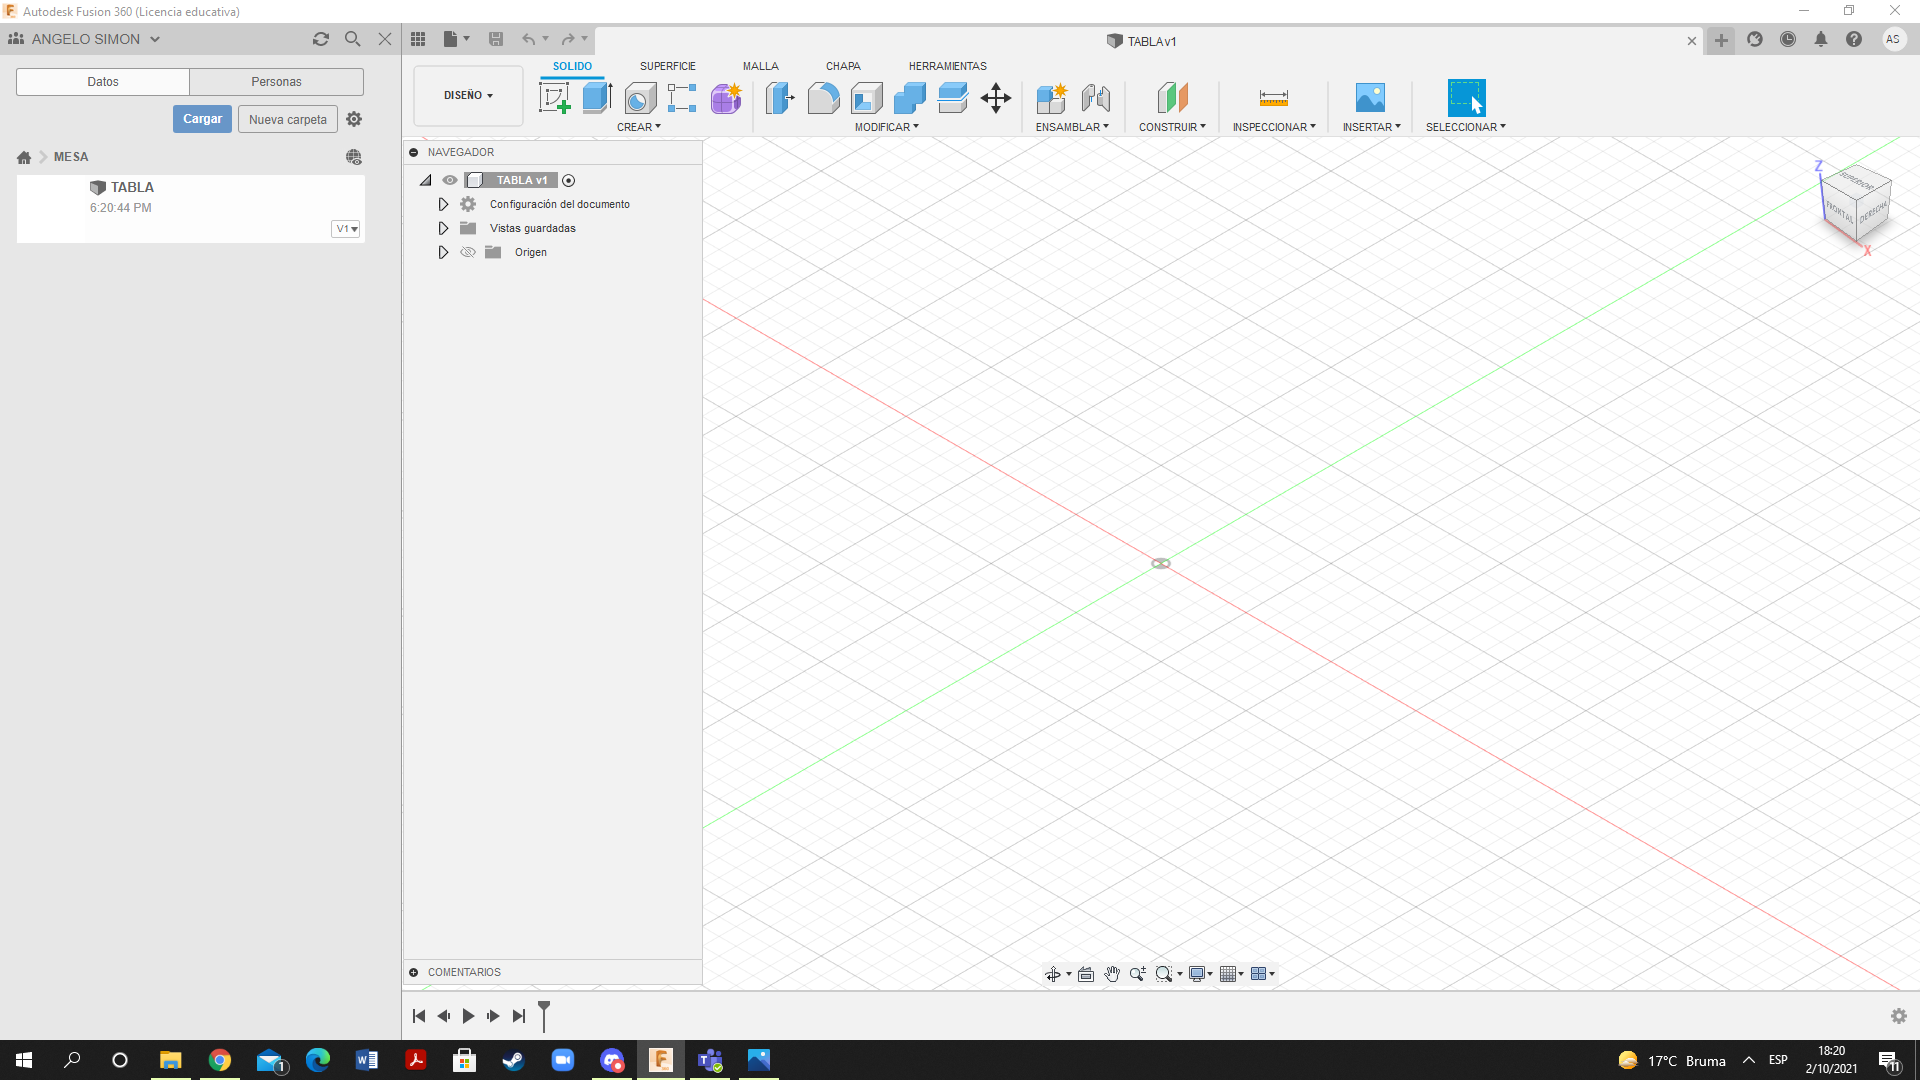This screenshot has height=1080, width=1920.
Task: Select the Move/Copy tool
Action: [x=996, y=98]
